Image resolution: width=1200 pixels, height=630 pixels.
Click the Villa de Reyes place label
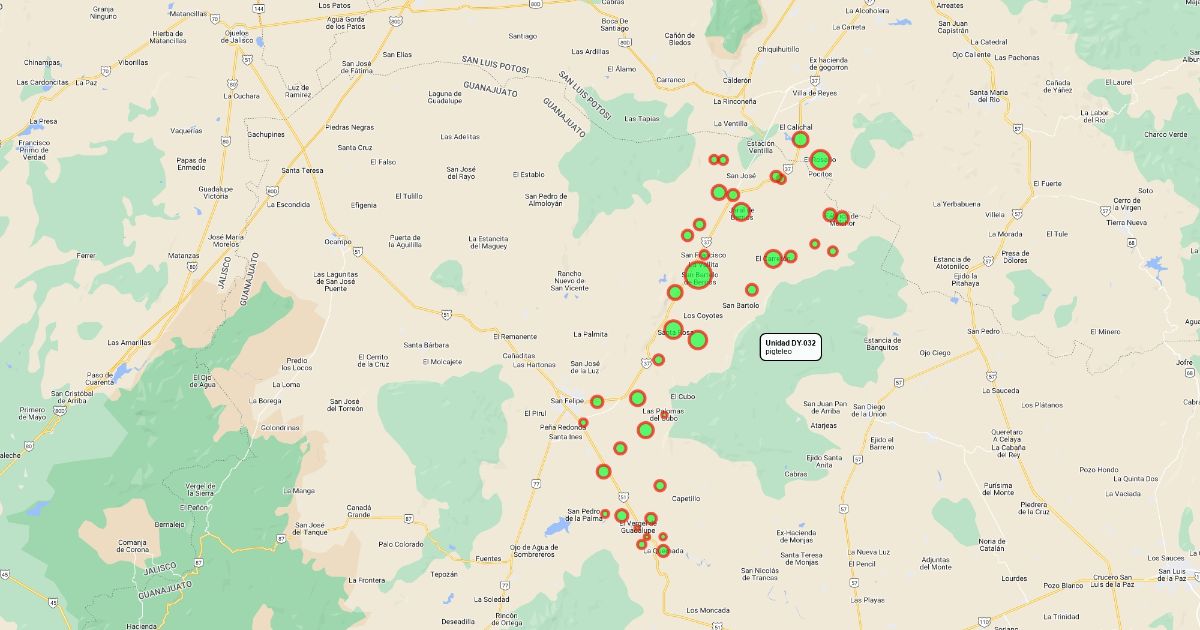click(x=814, y=93)
